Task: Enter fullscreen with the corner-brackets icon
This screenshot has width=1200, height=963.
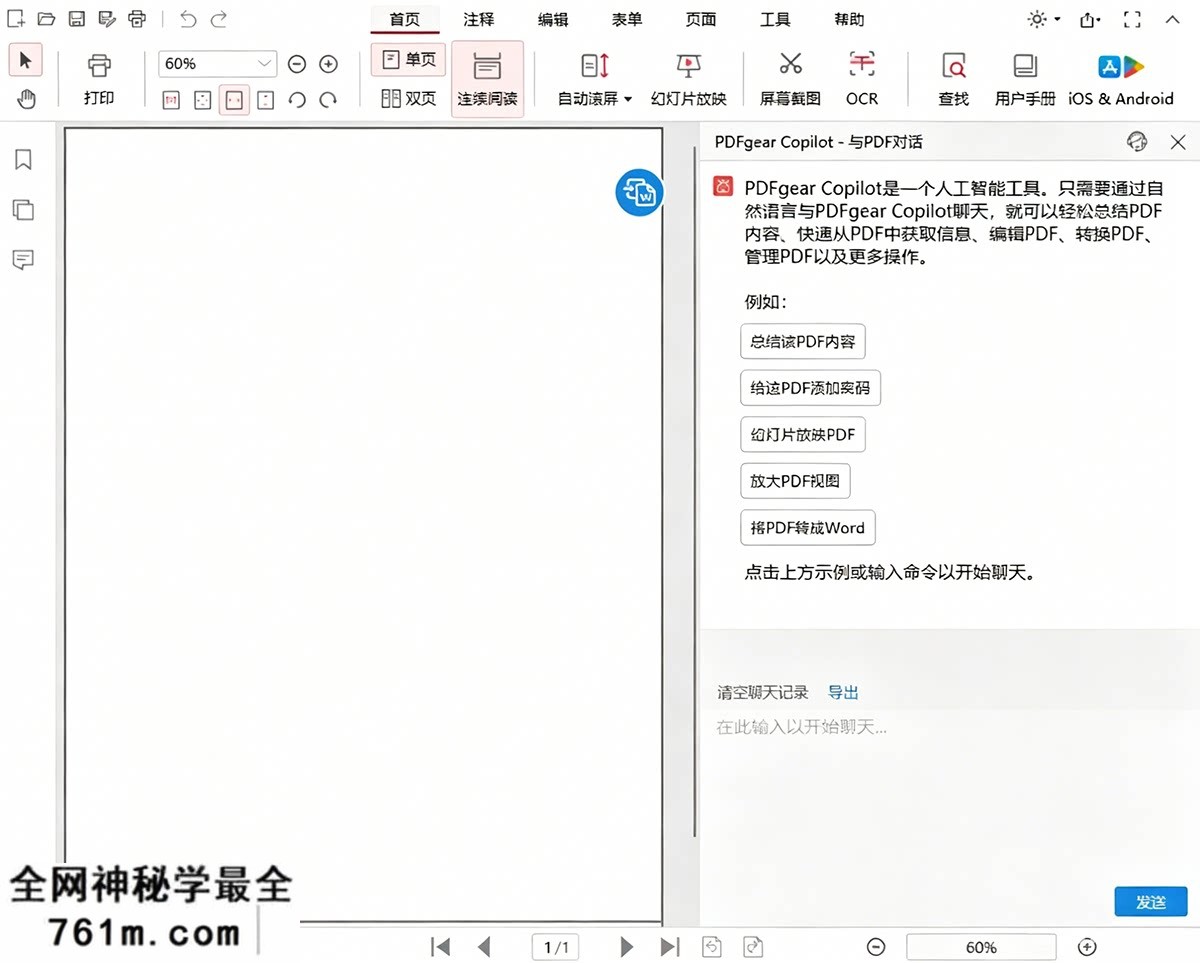Action: tap(1132, 19)
